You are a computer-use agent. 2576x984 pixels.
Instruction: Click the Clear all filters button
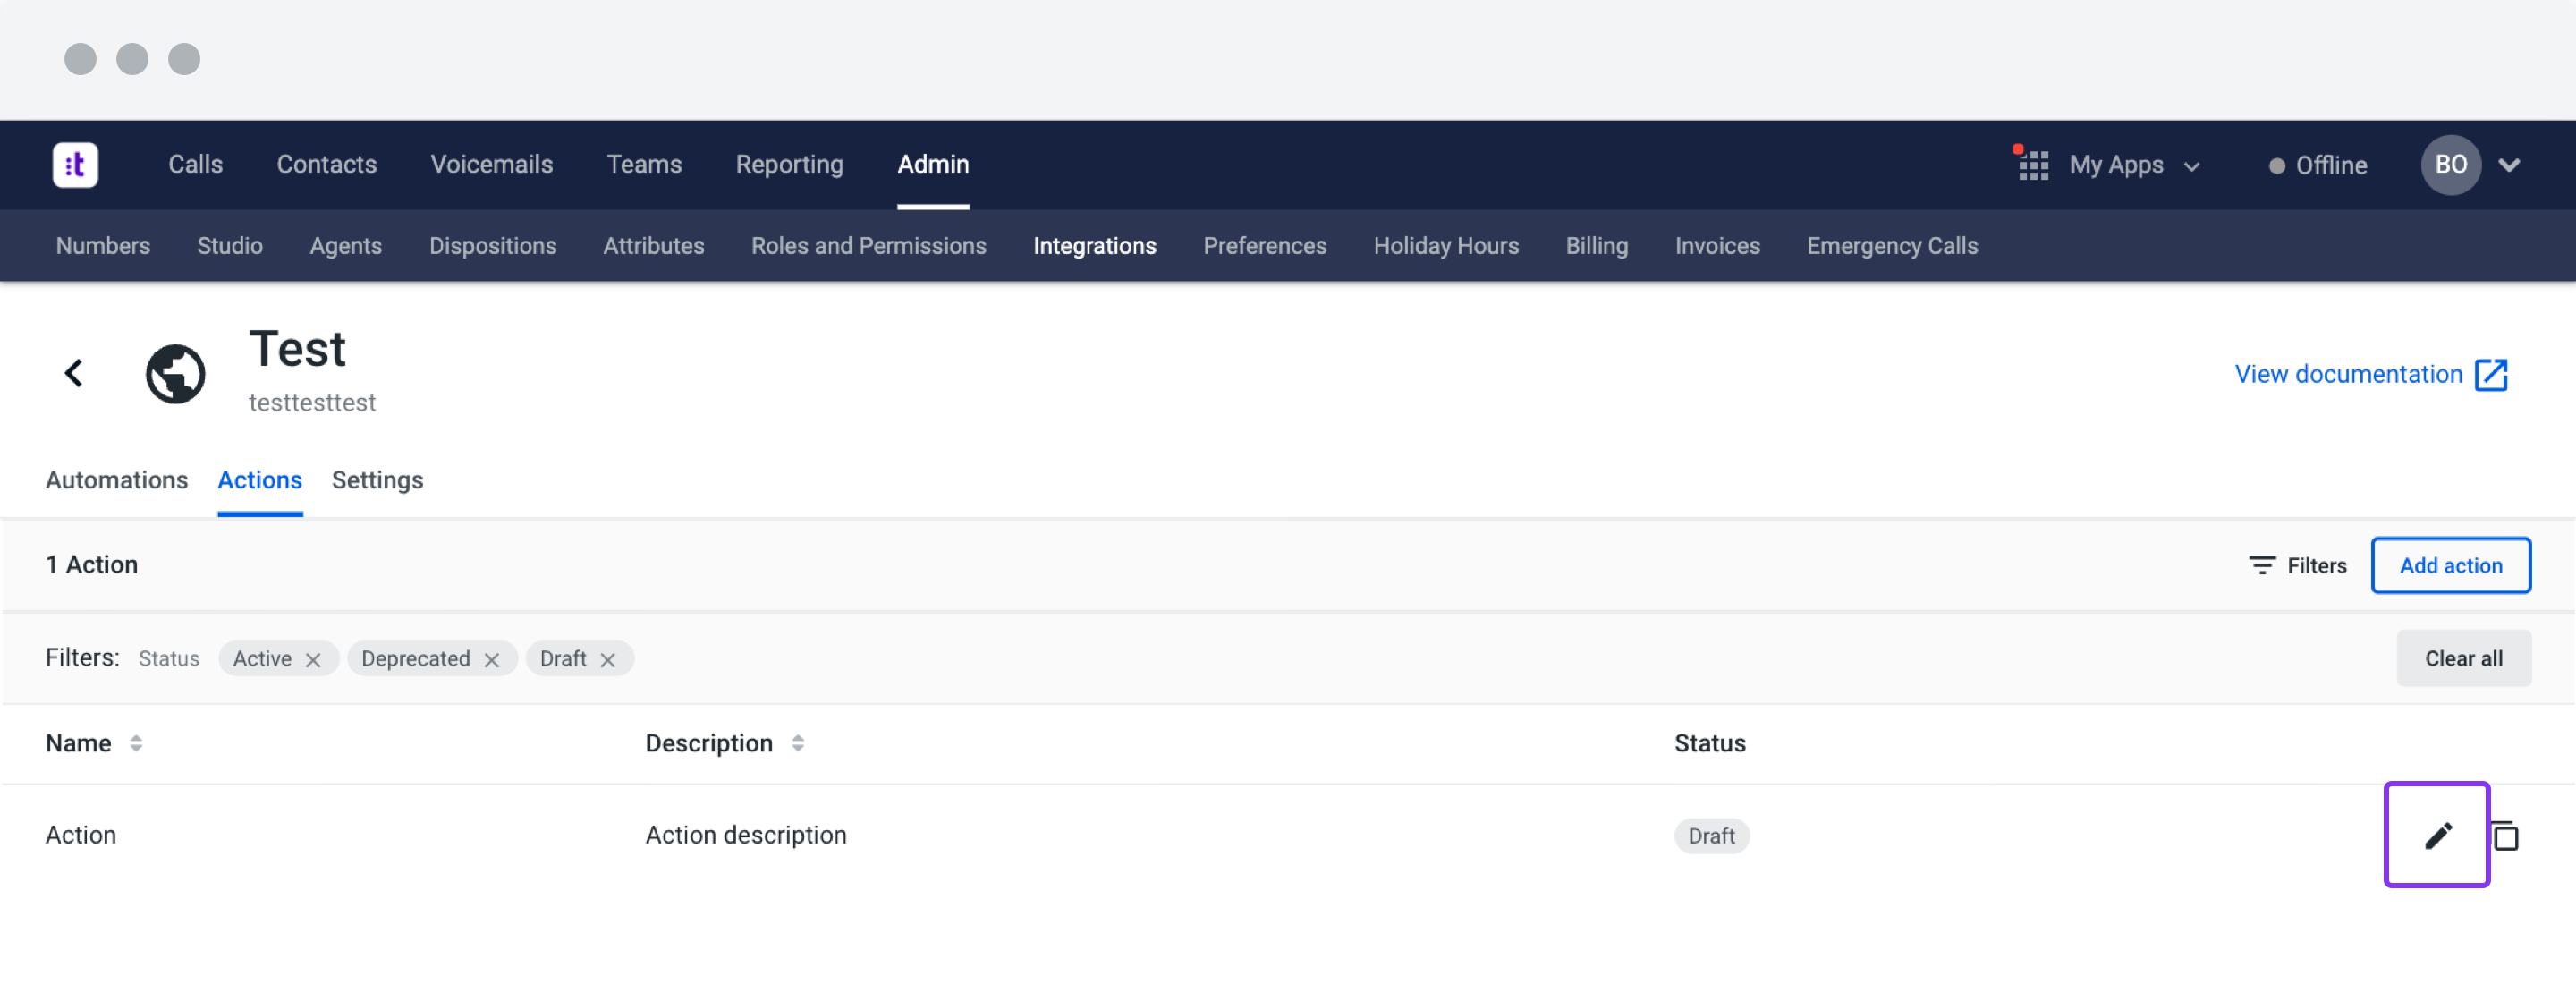click(x=2463, y=659)
